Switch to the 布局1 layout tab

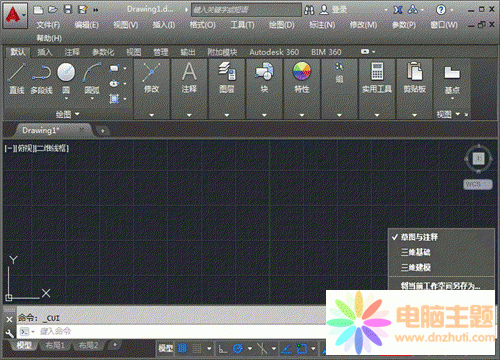(55, 346)
